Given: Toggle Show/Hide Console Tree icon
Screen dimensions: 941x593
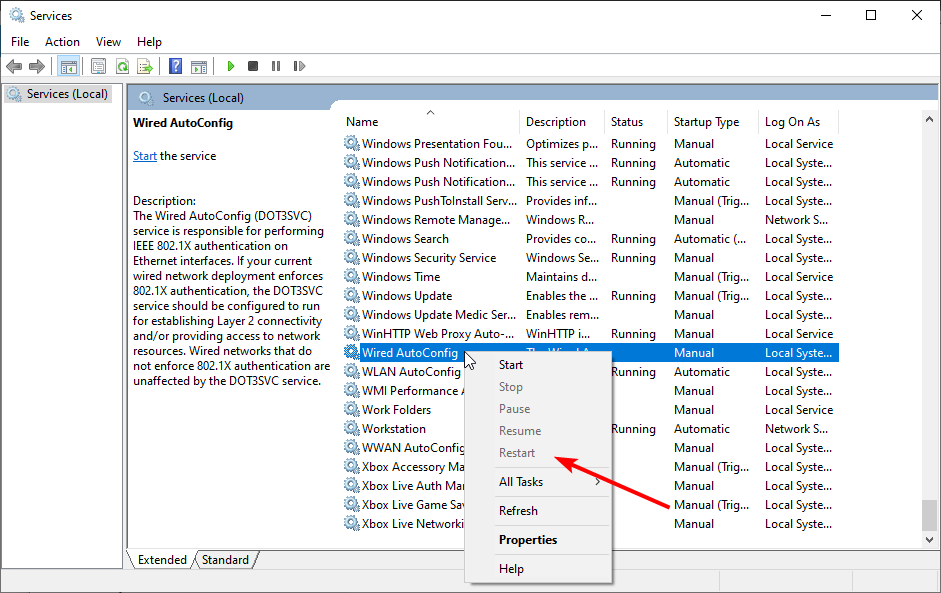Looking at the screenshot, I should tap(68, 66).
